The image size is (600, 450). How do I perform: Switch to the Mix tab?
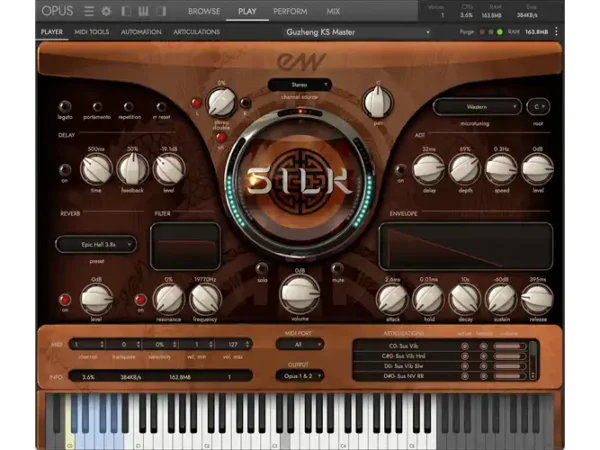333,11
